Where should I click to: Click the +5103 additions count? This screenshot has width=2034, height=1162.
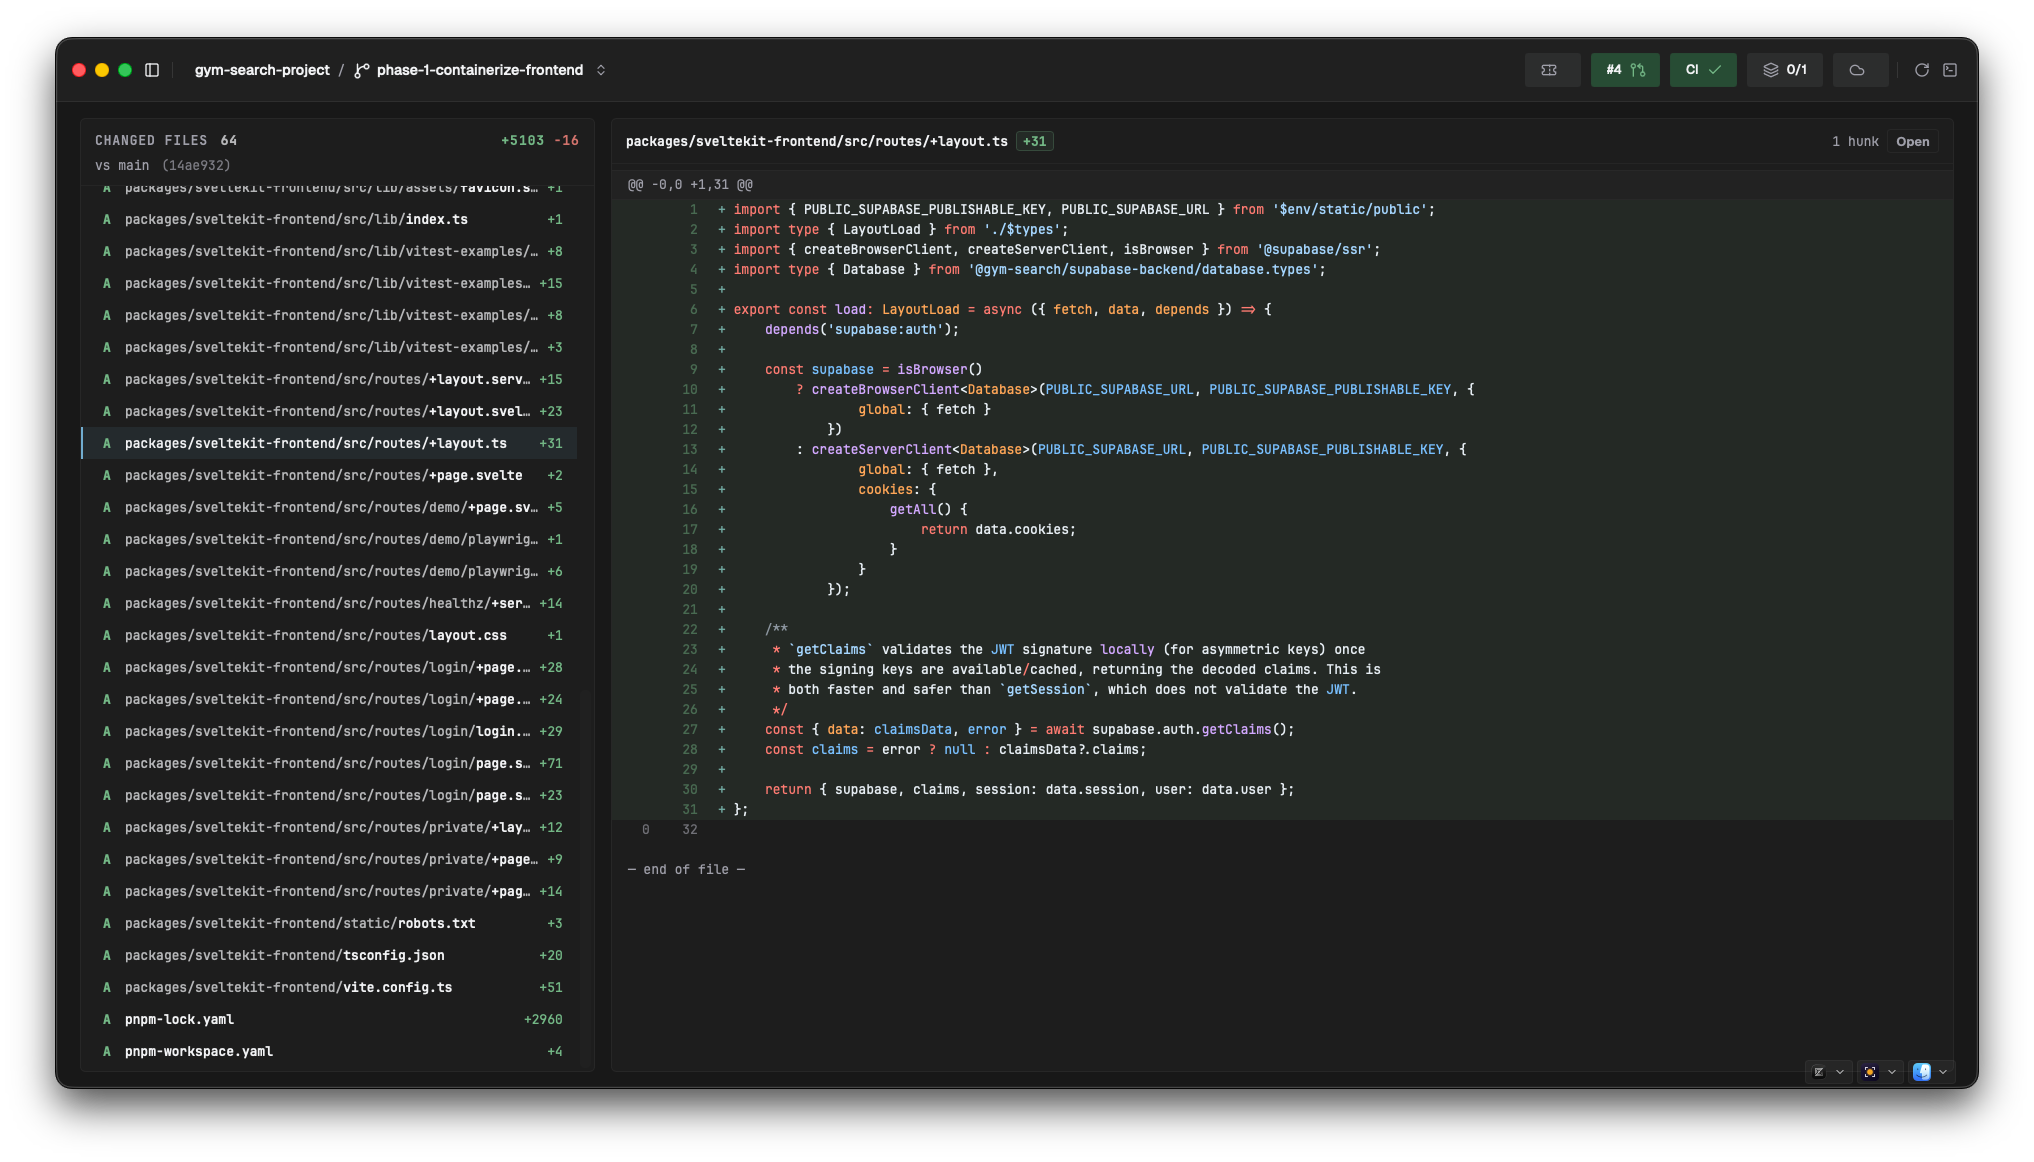pos(522,141)
